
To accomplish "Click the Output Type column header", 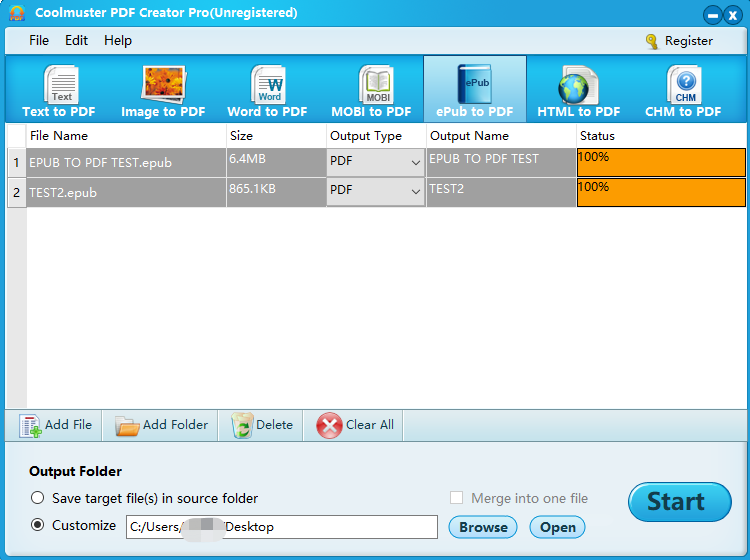I will tap(376, 136).
